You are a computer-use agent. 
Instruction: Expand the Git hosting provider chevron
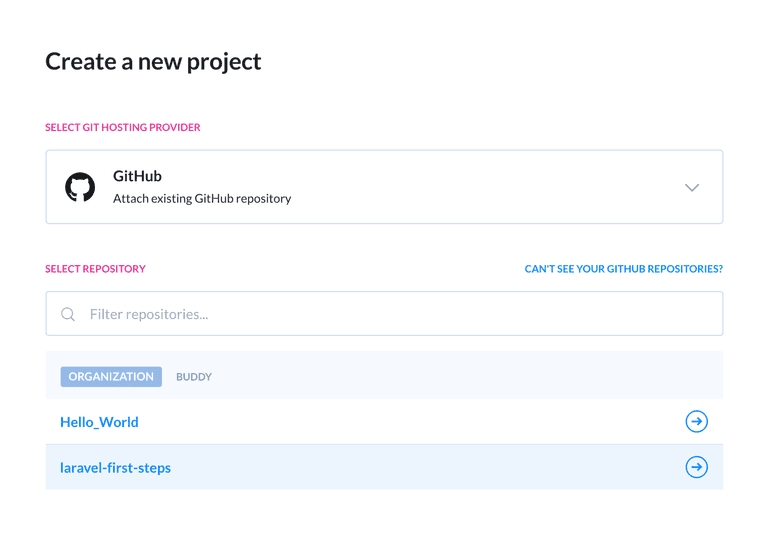tap(692, 188)
